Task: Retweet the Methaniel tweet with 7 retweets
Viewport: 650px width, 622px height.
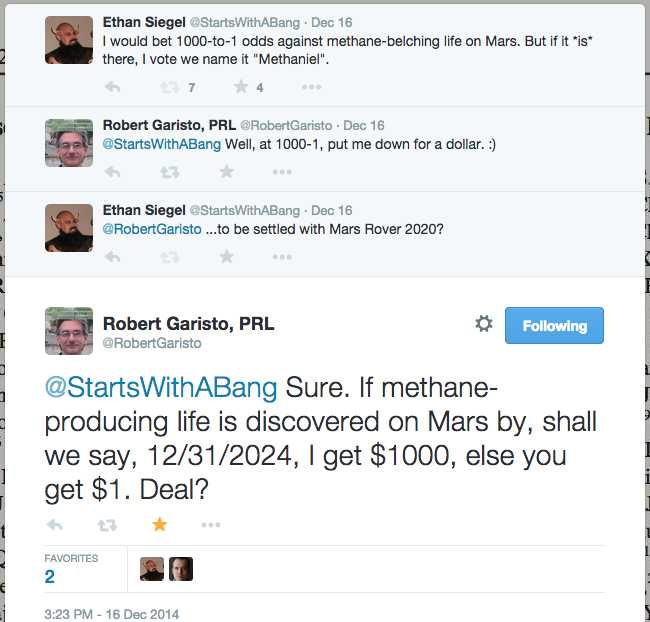Action: coord(170,87)
